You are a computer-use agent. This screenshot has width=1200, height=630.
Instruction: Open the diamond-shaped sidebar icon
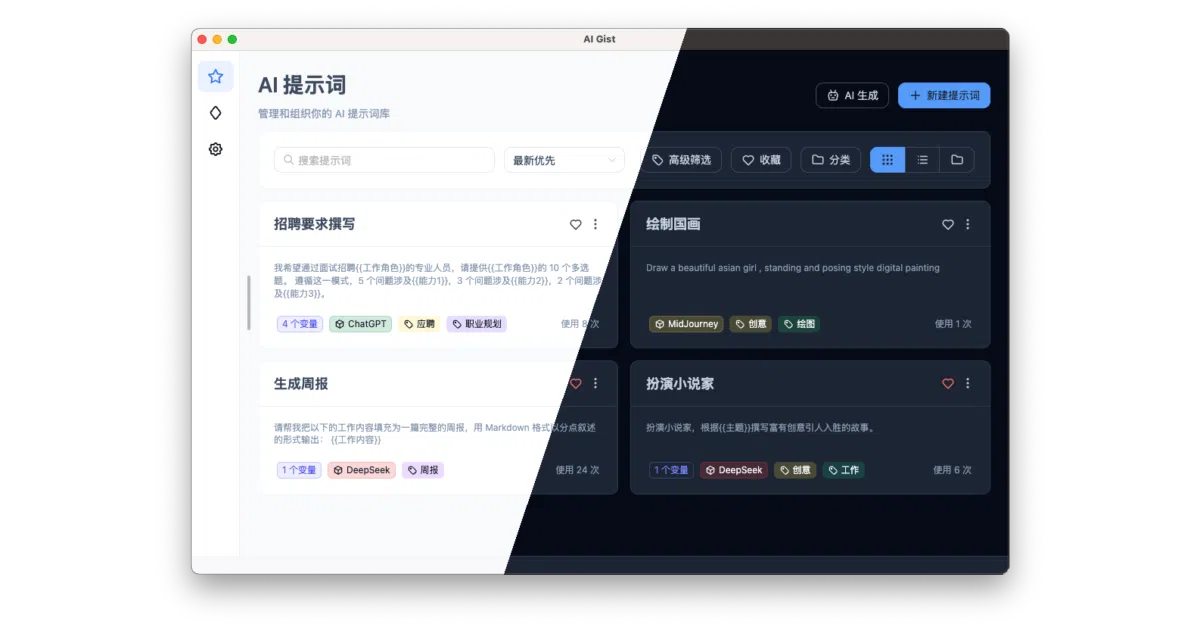[x=215, y=113]
